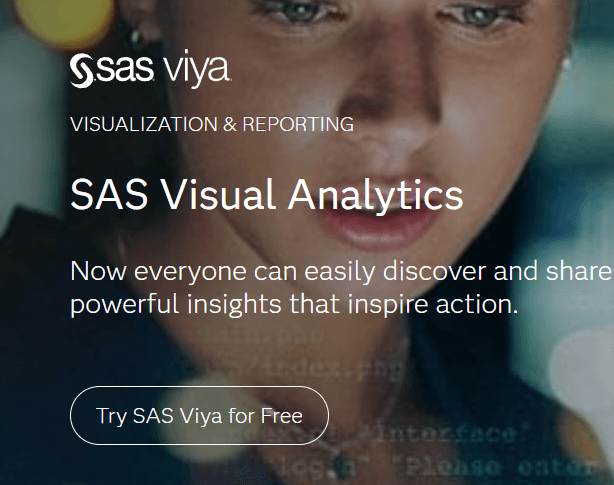The image size is (614, 485).
Task: Click the word "Free" on the button
Action: coord(281,415)
